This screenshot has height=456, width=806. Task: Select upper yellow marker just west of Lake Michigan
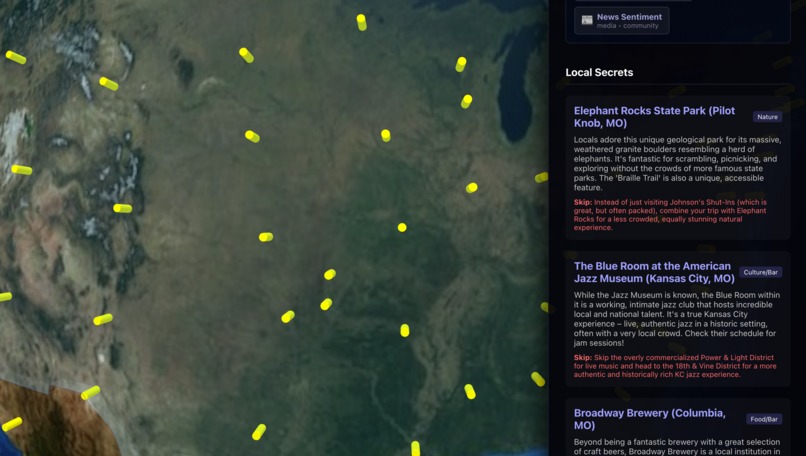click(x=461, y=64)
